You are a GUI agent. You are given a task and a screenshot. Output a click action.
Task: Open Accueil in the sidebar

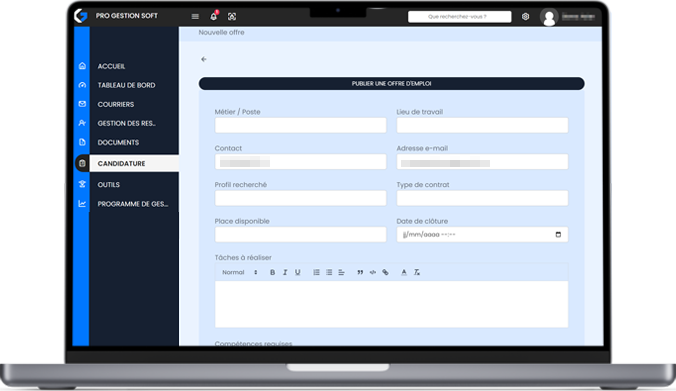coord(111,66)
